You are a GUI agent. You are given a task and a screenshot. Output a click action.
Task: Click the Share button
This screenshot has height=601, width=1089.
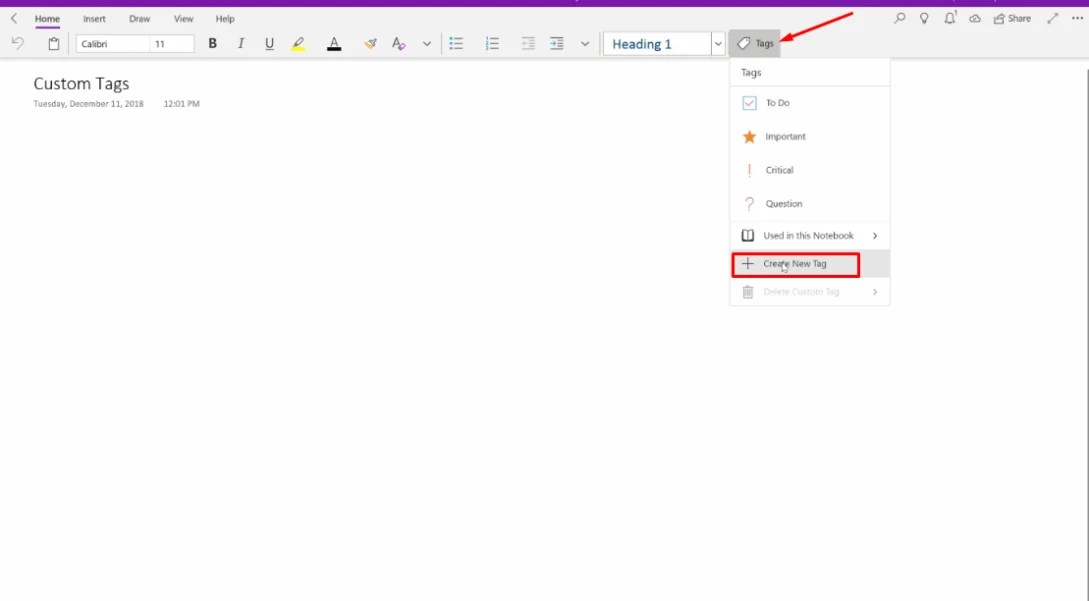click(1013, 18)
